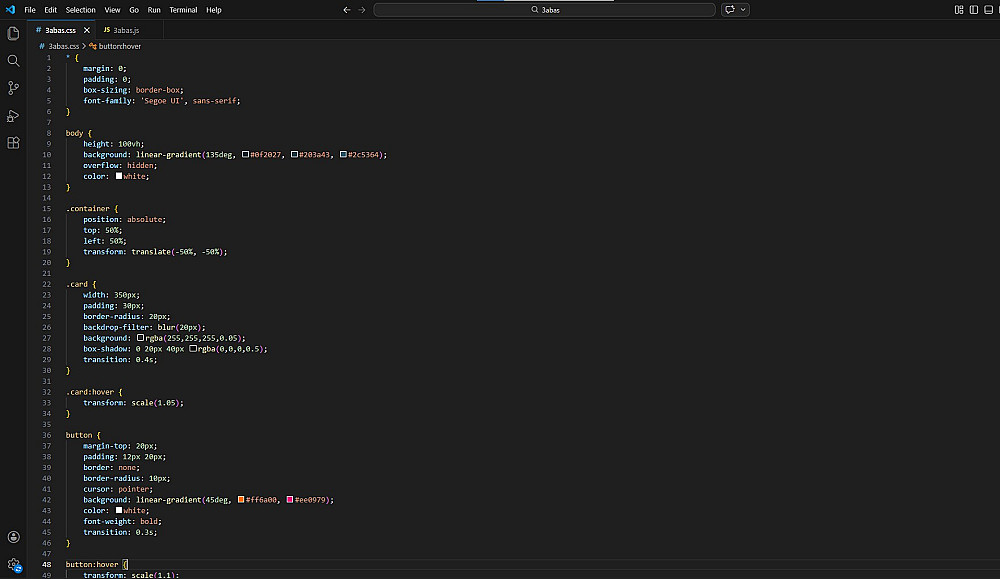
Task: Open the Terminal menu
Action: coord(183,10)
